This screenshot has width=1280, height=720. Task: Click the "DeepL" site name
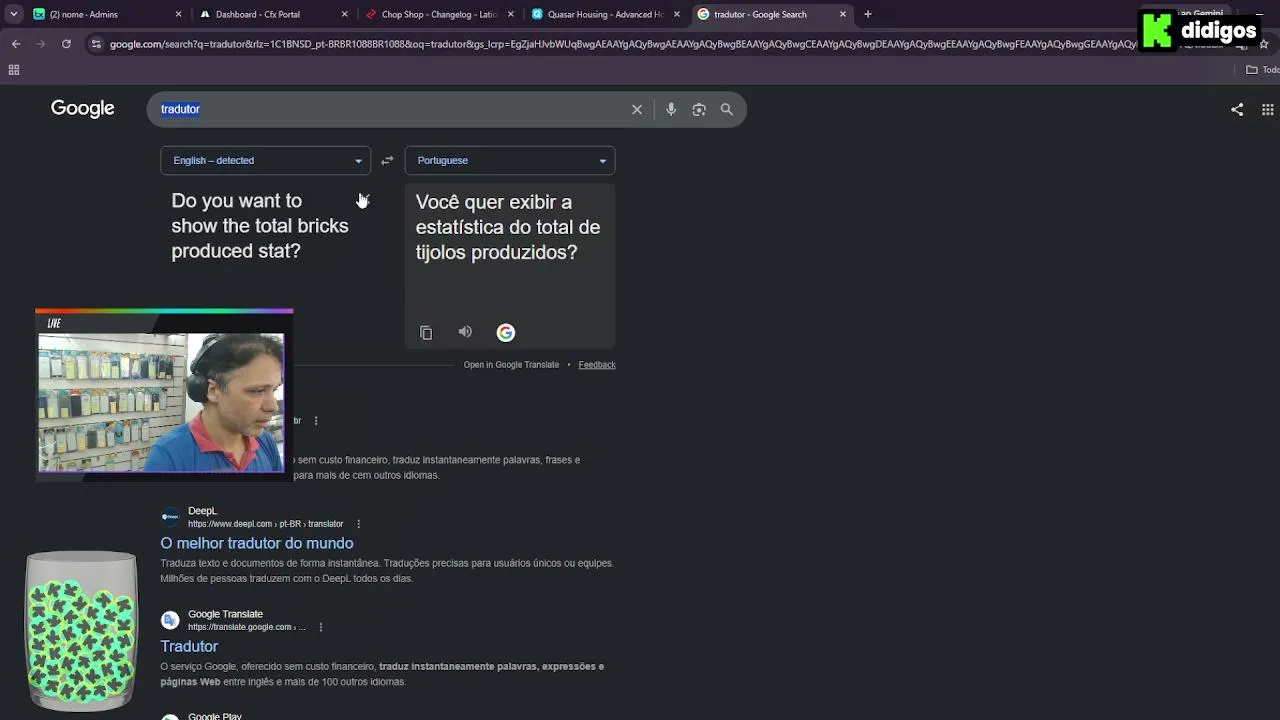tap(202, 511)
